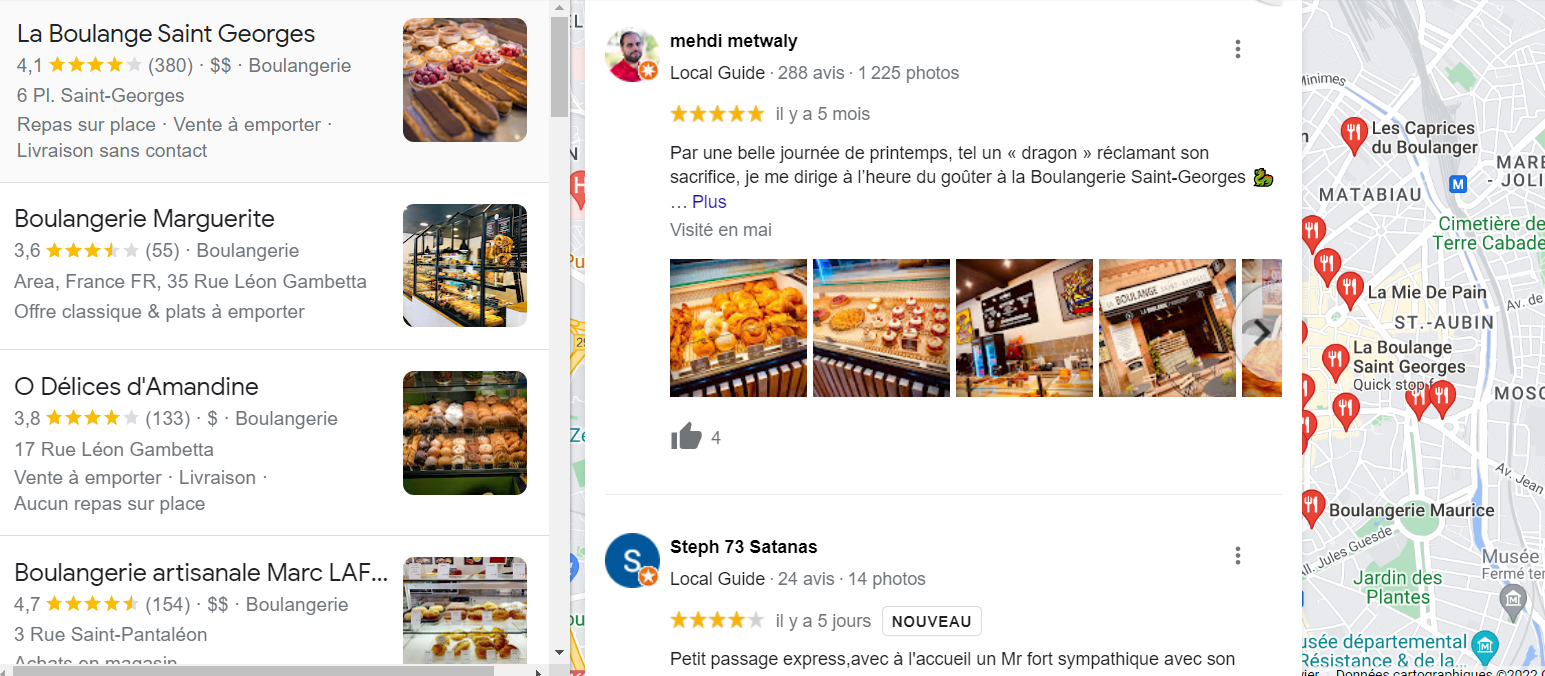Open croissants photo in review

pyautogui.click(x=738, y=328)
